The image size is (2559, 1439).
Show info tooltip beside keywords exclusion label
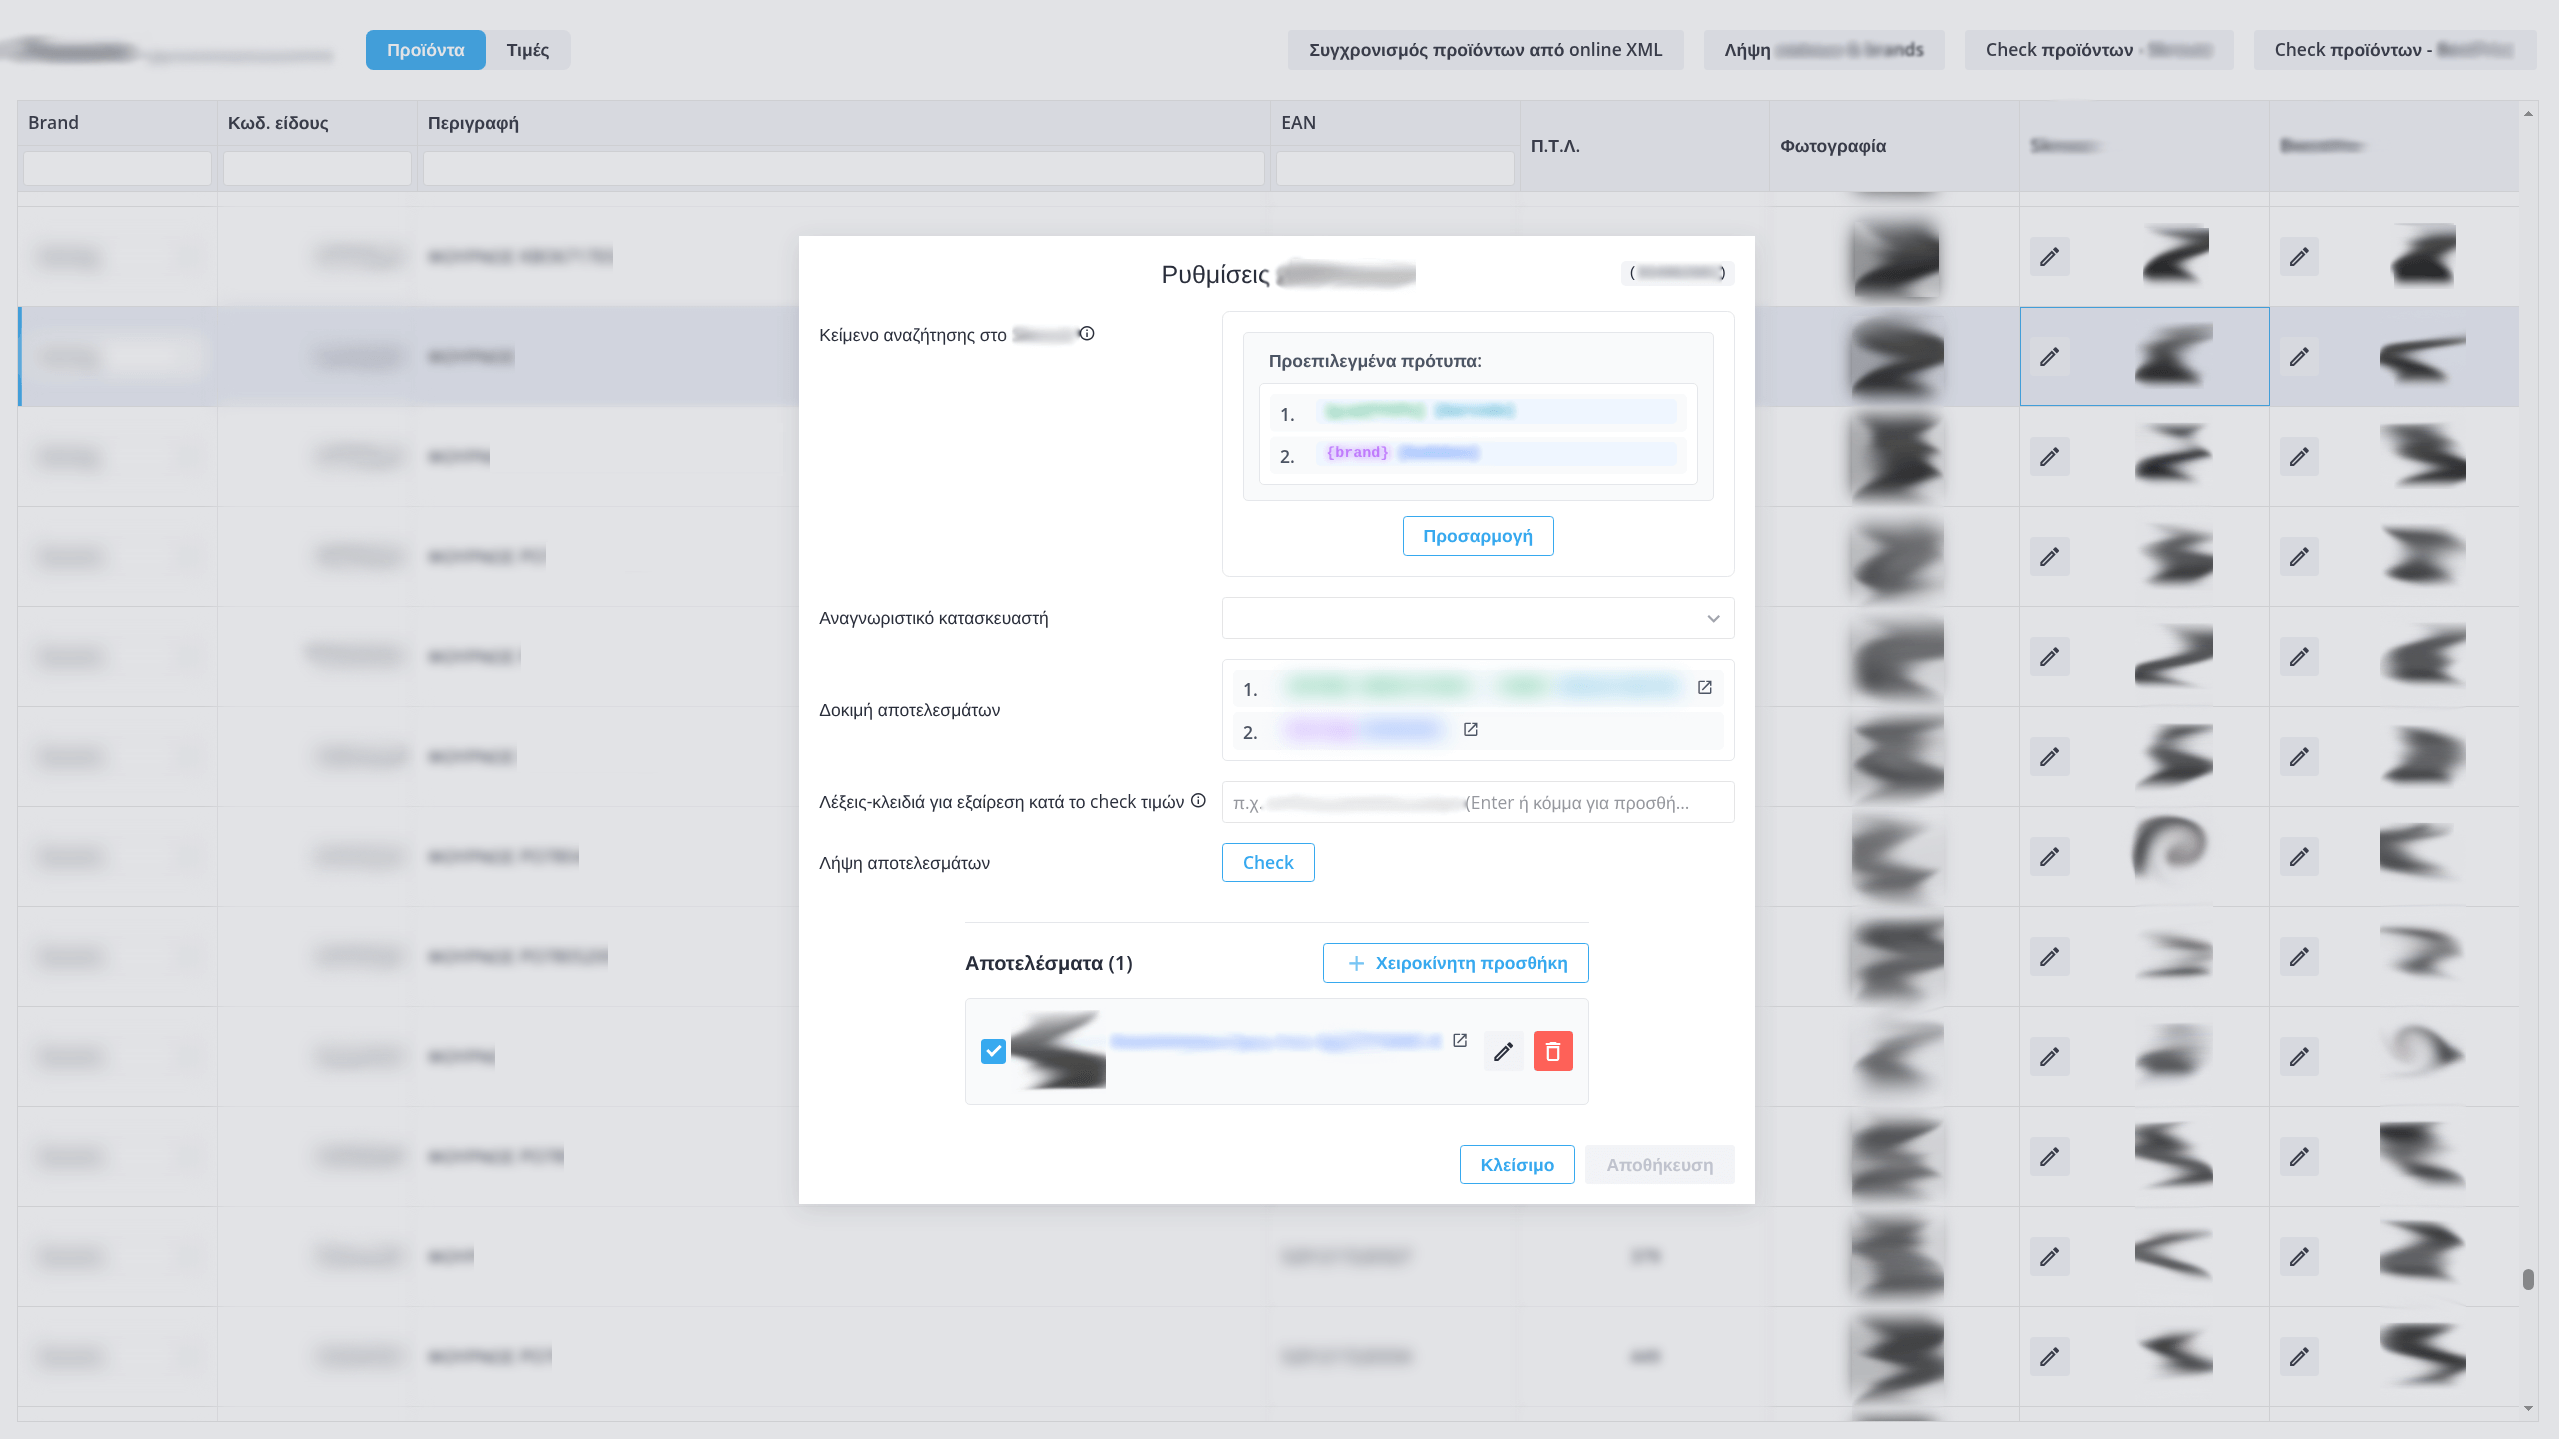(1198, 800)
